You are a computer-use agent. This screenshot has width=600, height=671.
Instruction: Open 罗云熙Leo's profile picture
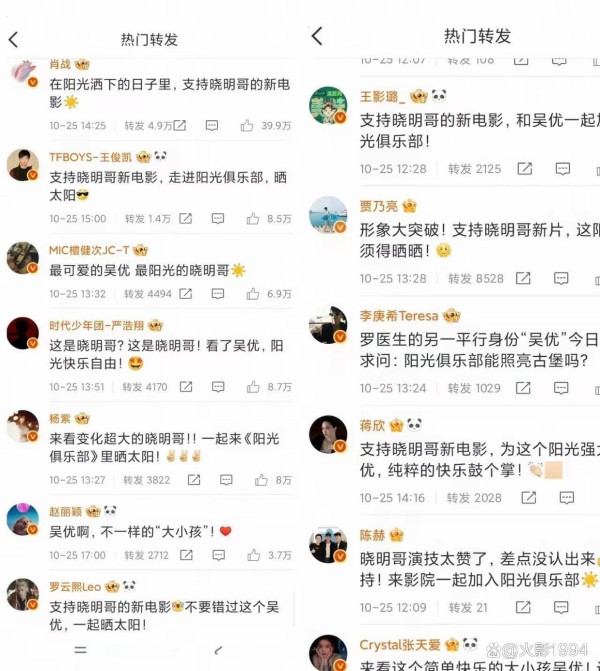coord(23,594)
